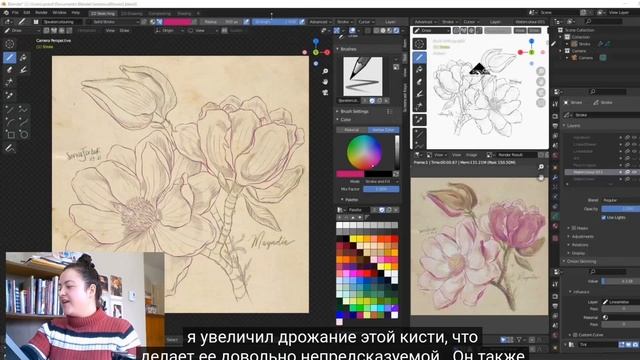Select the Arc primitive tool
This screenshot has height=360, width=640.
click(10, 122)
